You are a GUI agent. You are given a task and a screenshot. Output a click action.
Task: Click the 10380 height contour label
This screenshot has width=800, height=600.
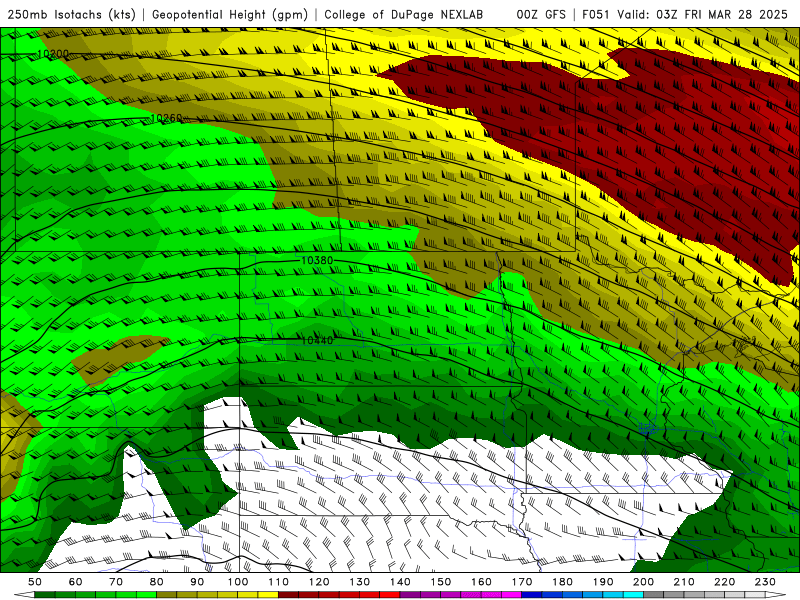tap(317, 260)
